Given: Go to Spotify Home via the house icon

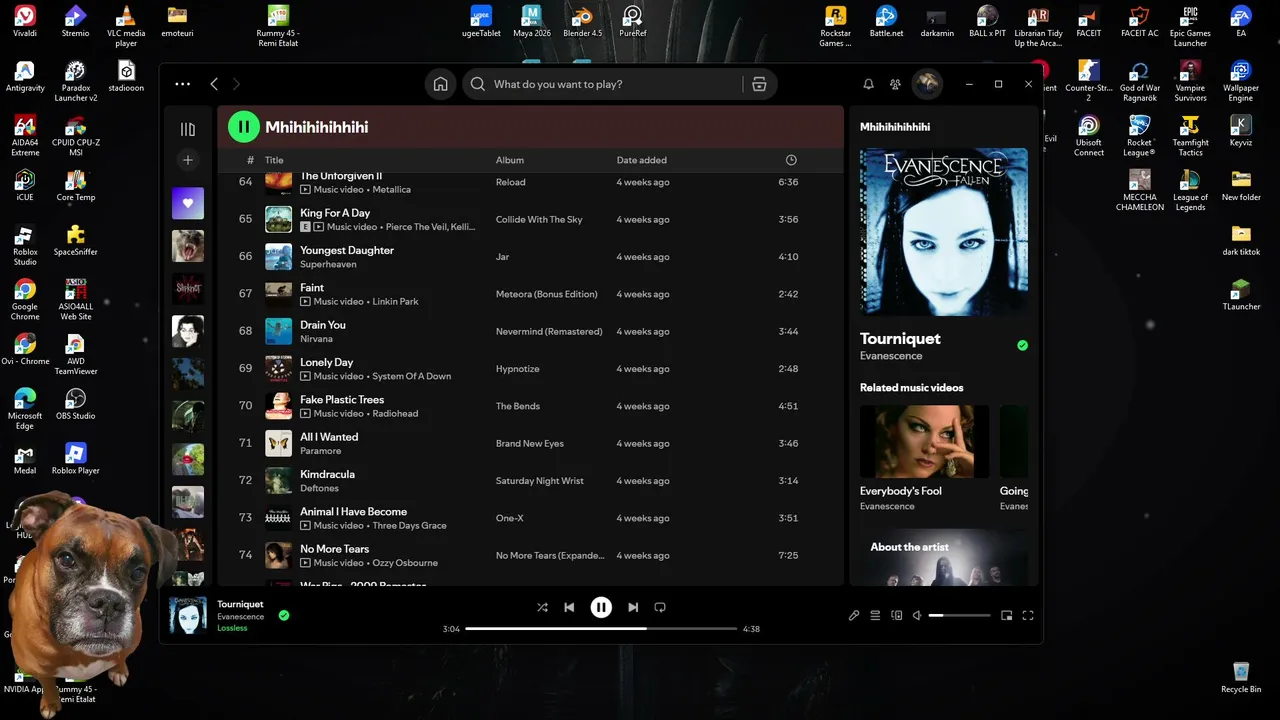Looking at the screenshot, I should (440, 84).
